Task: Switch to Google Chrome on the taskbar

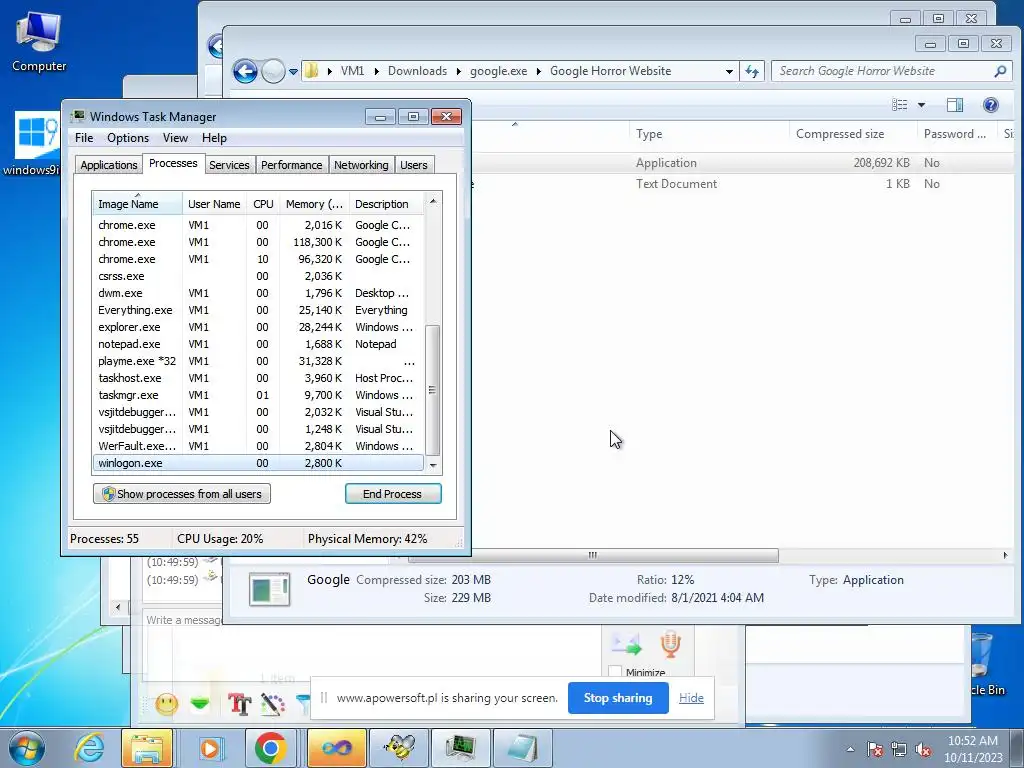Action: (271, 748)
